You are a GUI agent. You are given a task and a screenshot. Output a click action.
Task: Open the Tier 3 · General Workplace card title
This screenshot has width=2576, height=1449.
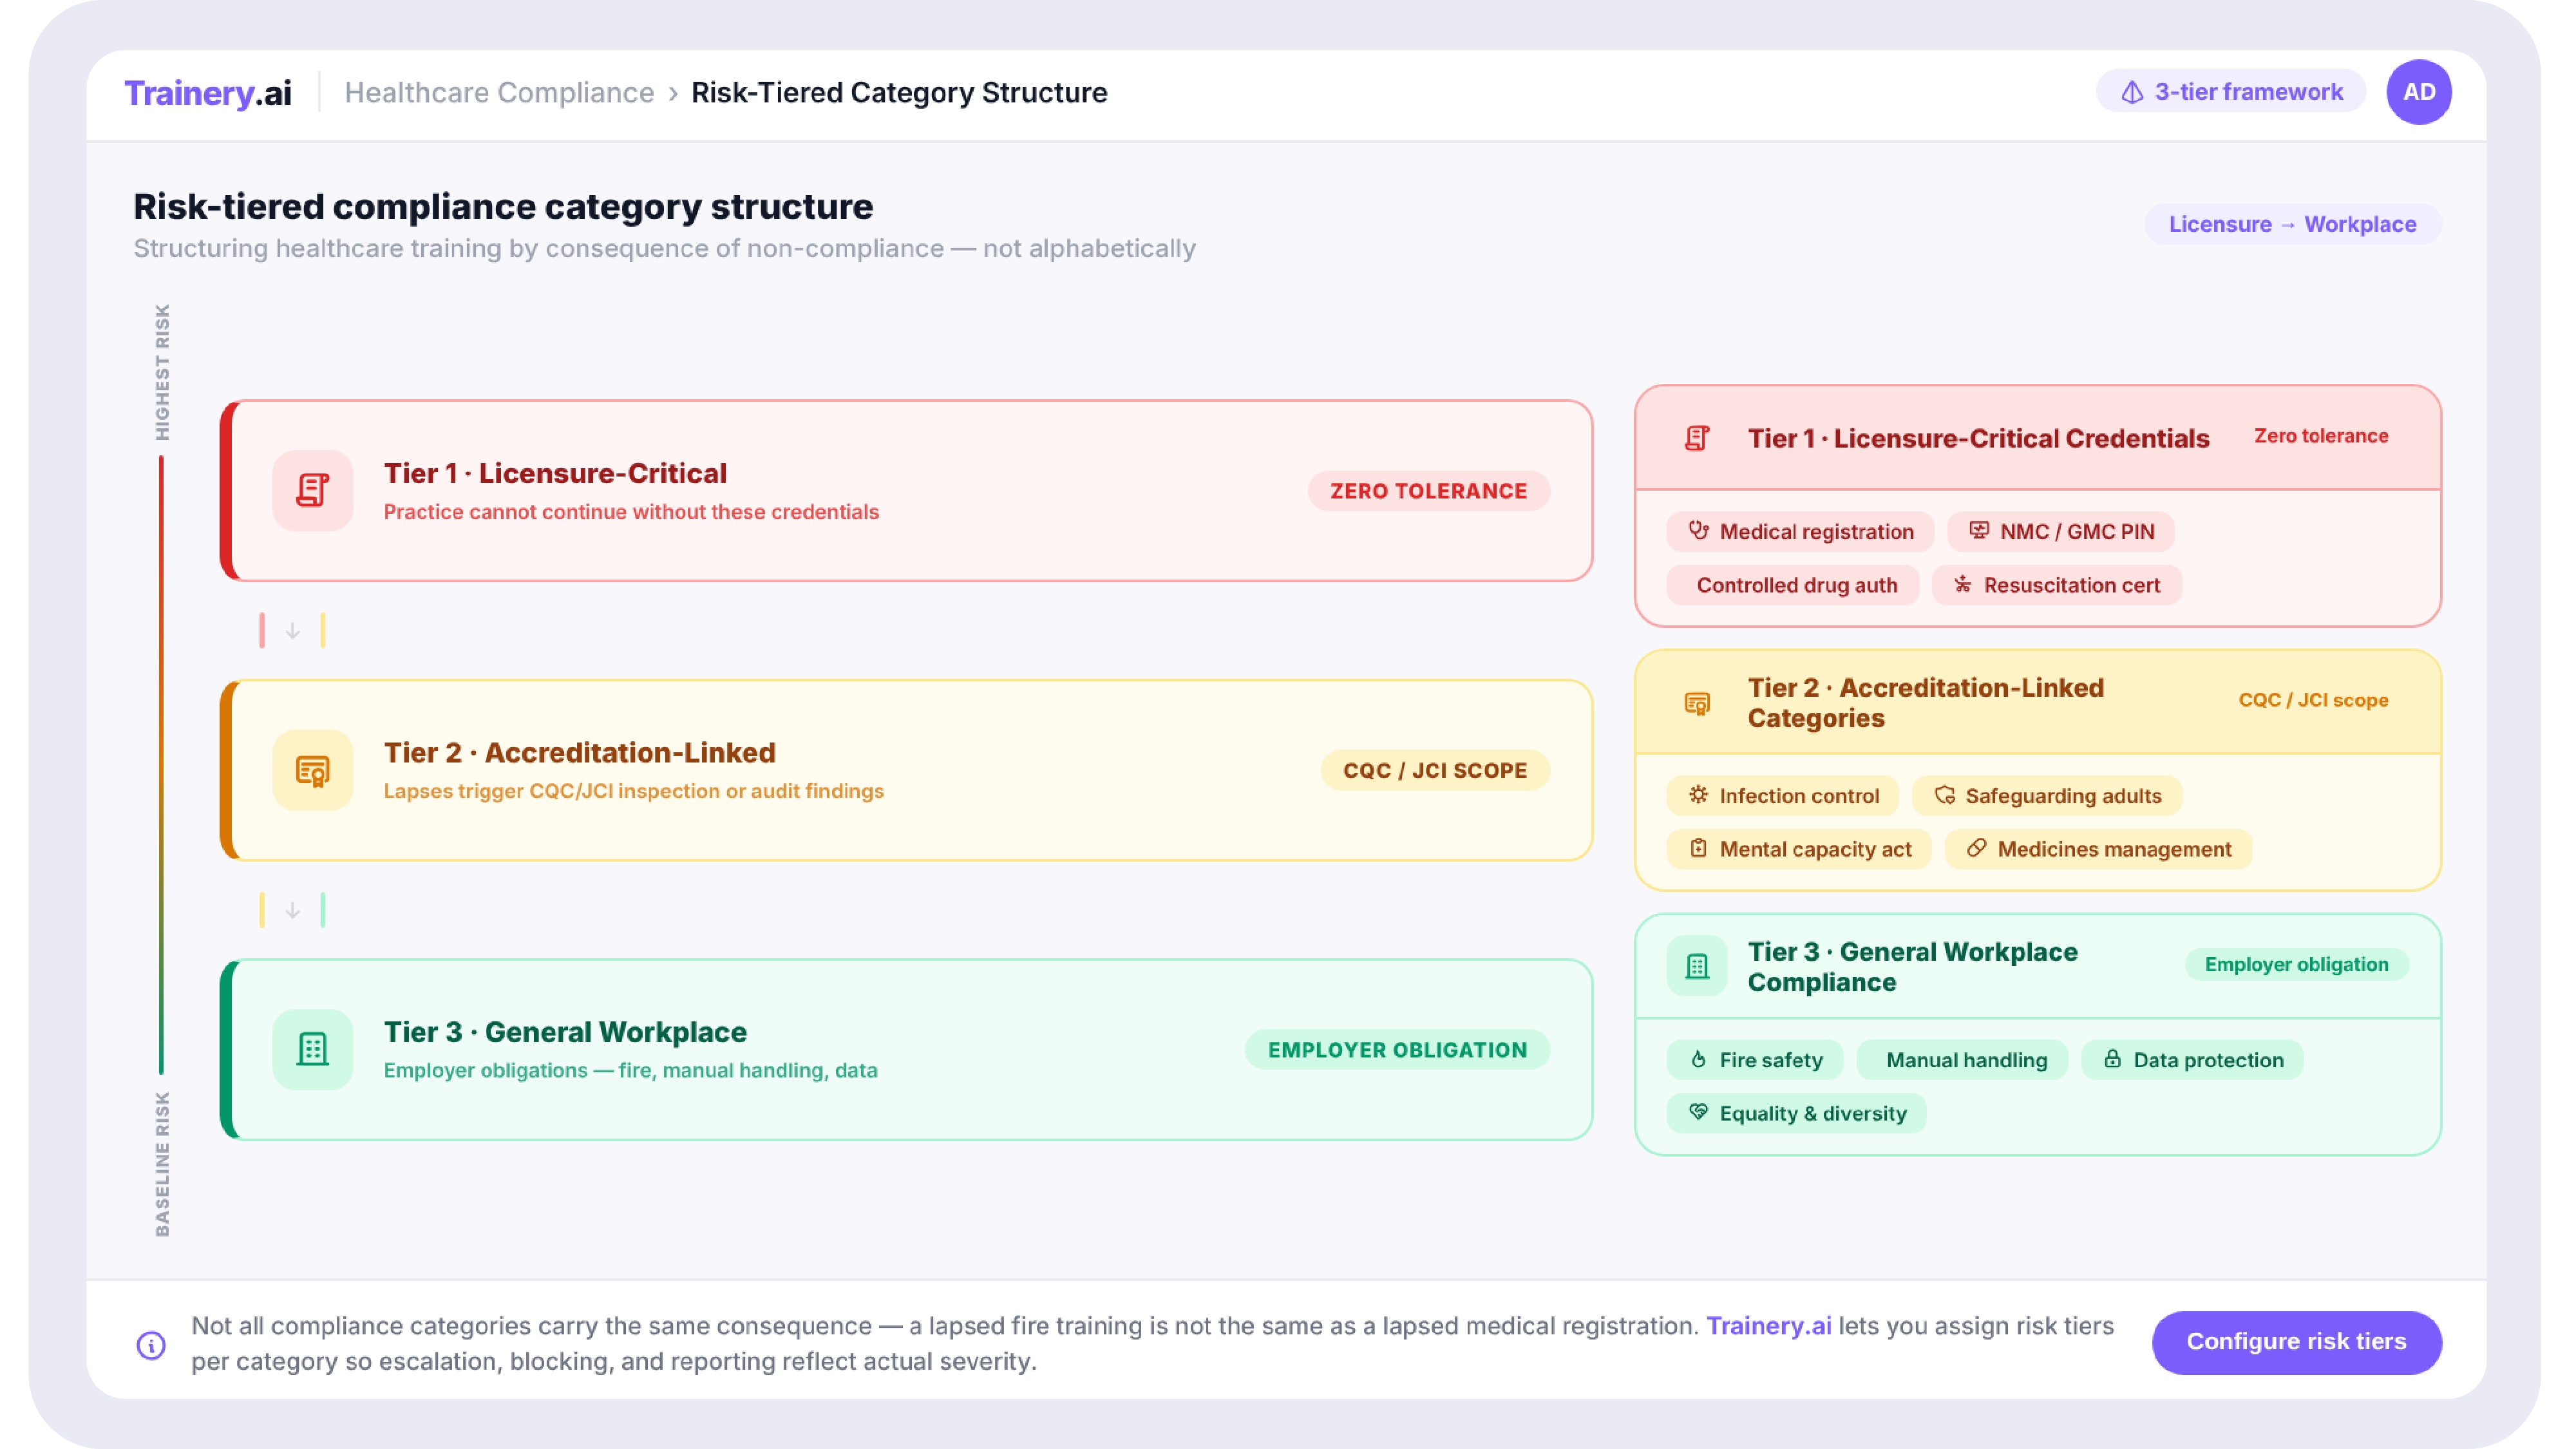coord(565,1032)
